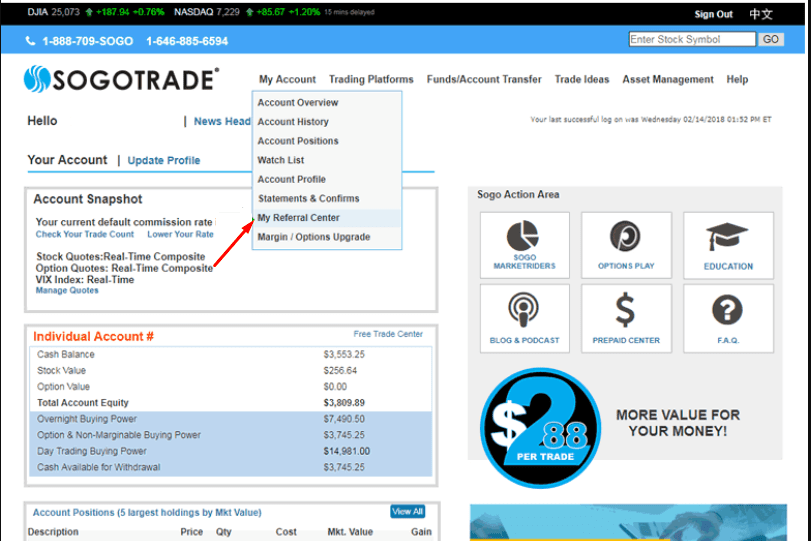Select Margin / Options Upgrade from dropdown
Image resolution: width=811 pixels, height=541 pixels.
point(326,237)
